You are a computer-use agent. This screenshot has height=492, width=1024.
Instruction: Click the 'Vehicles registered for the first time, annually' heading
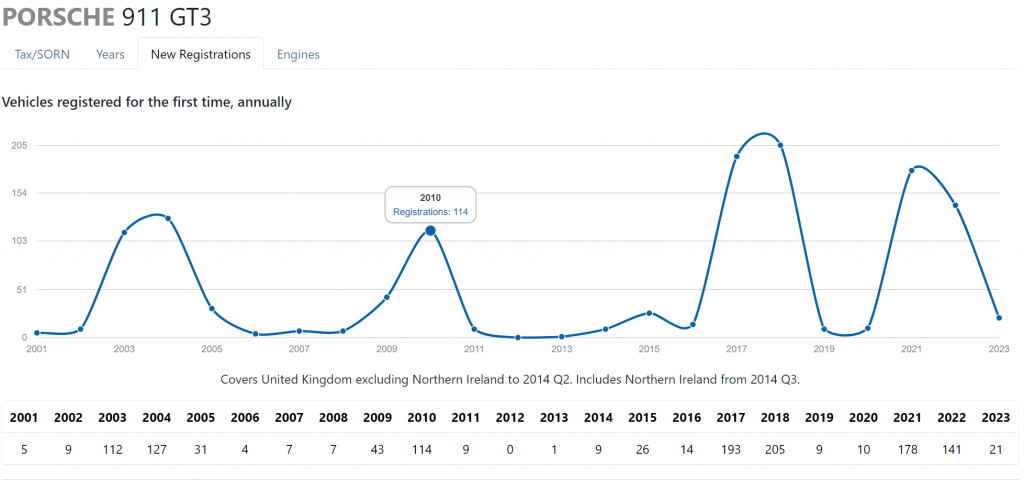click(147, 103)
